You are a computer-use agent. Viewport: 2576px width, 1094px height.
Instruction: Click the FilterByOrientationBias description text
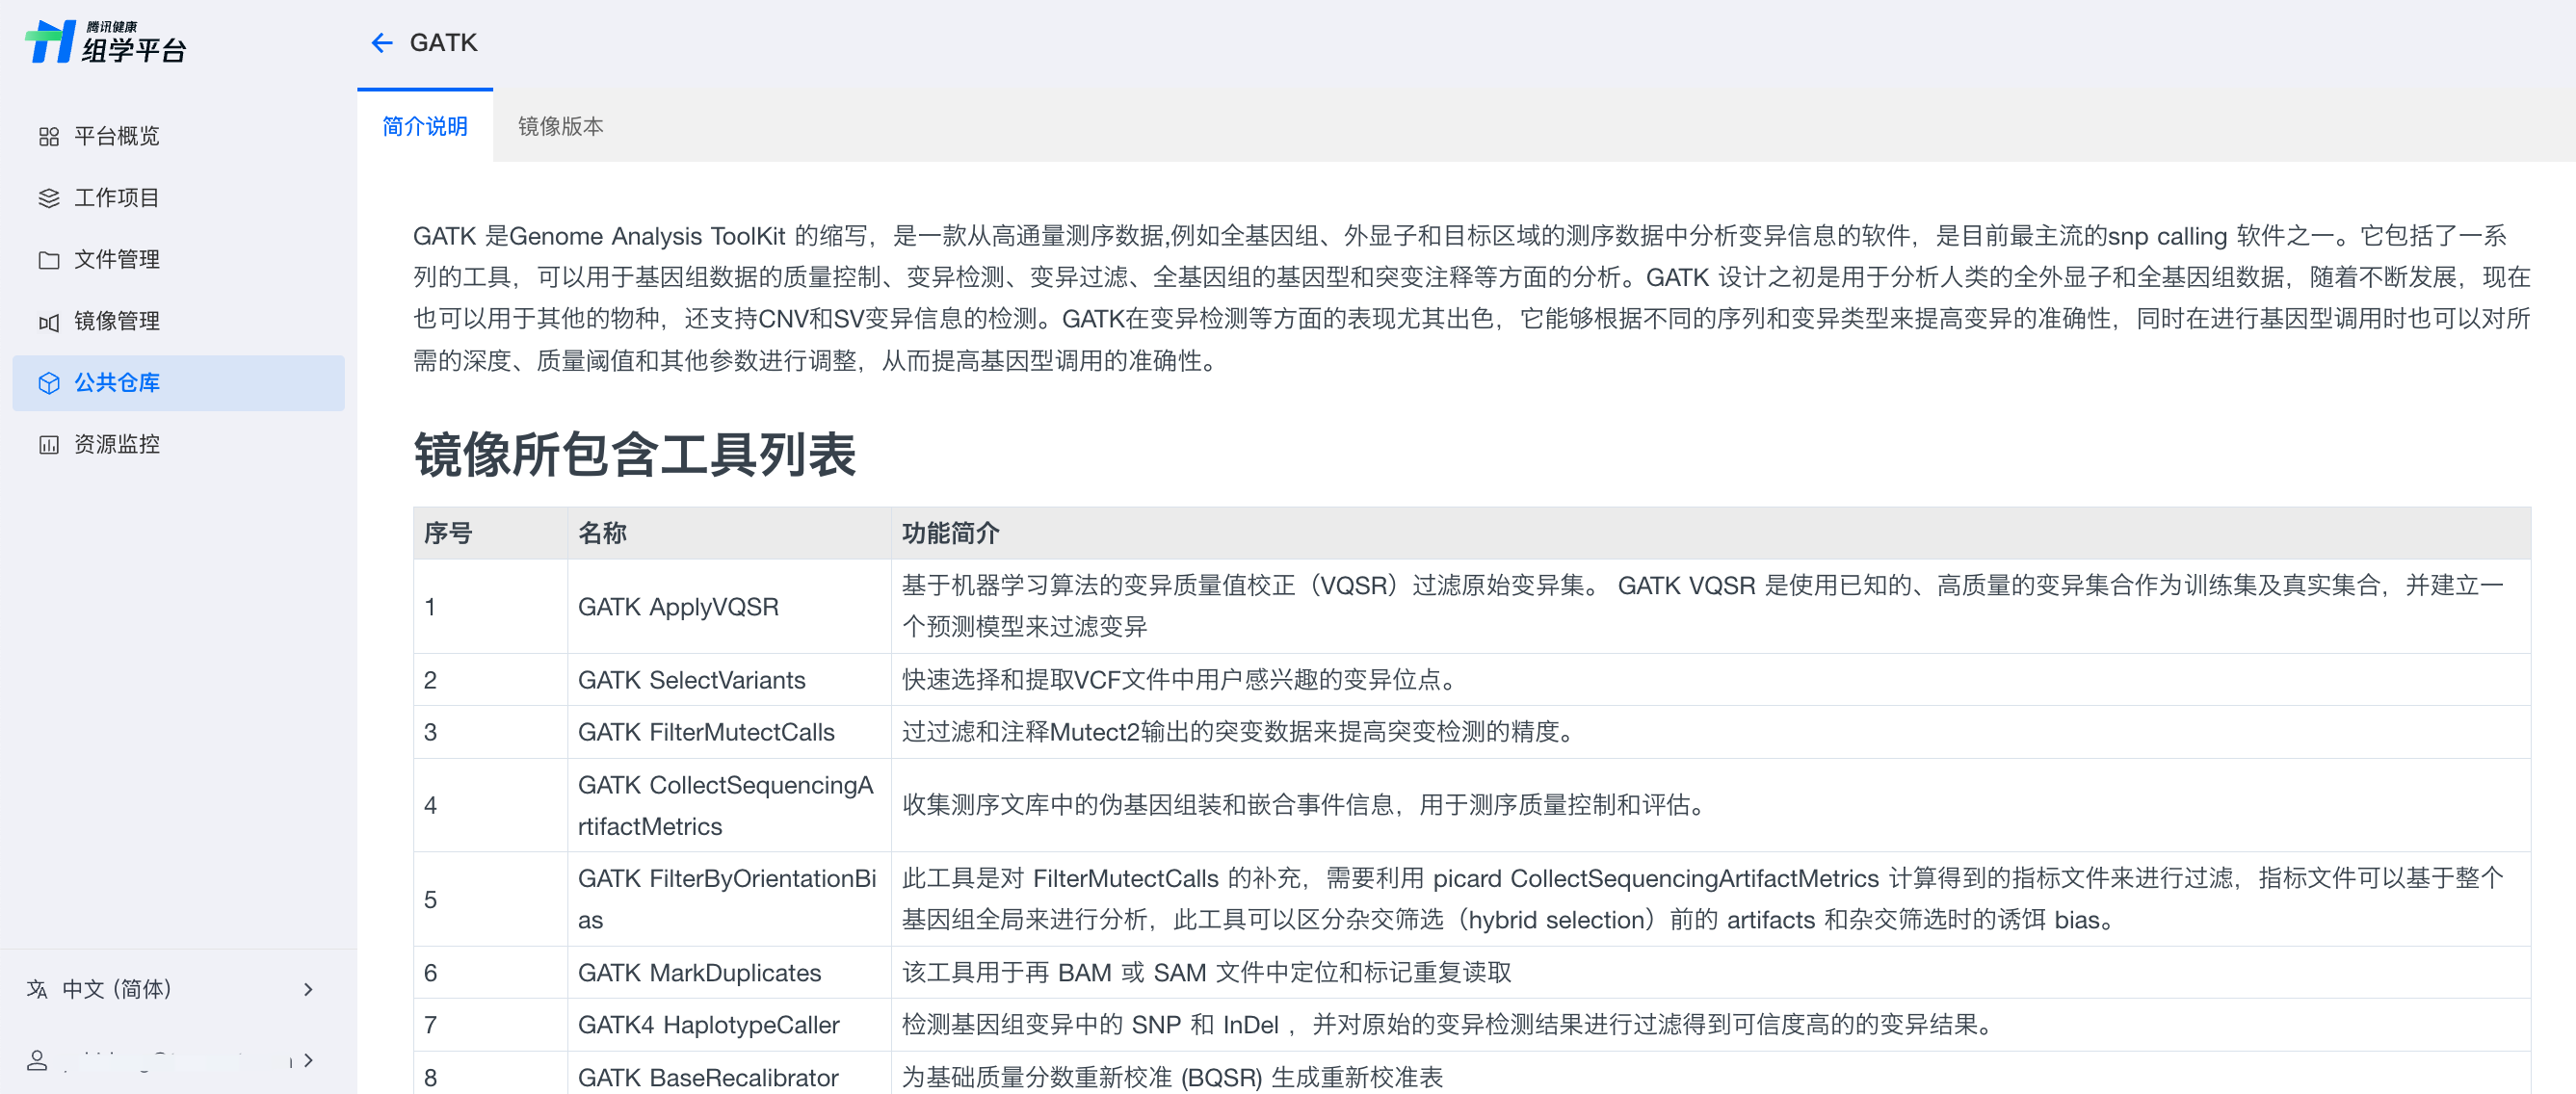pyautogui.click(x=1702, y=899)
